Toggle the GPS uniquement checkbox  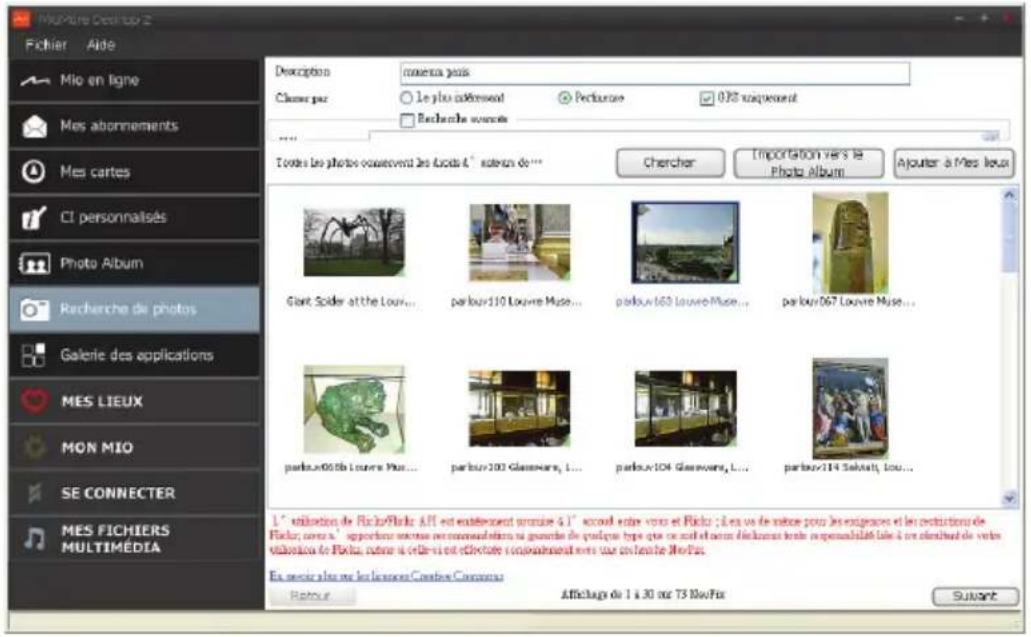707,99
